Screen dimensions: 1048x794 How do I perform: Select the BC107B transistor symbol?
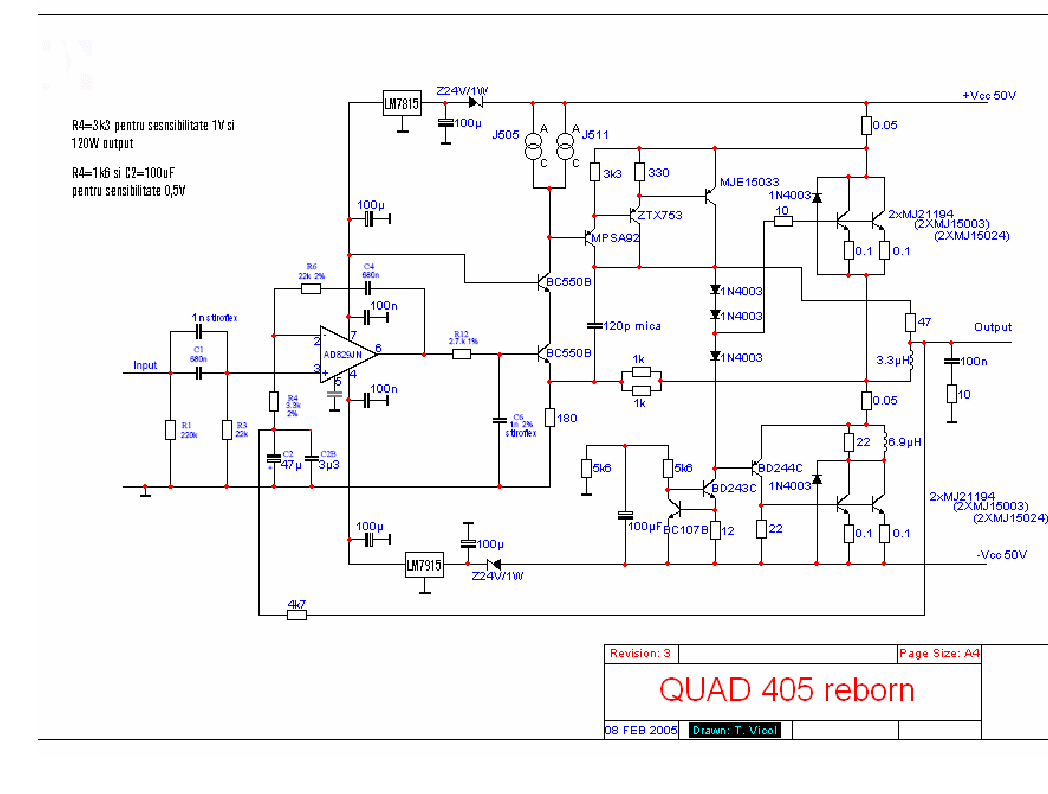[673, 510]
